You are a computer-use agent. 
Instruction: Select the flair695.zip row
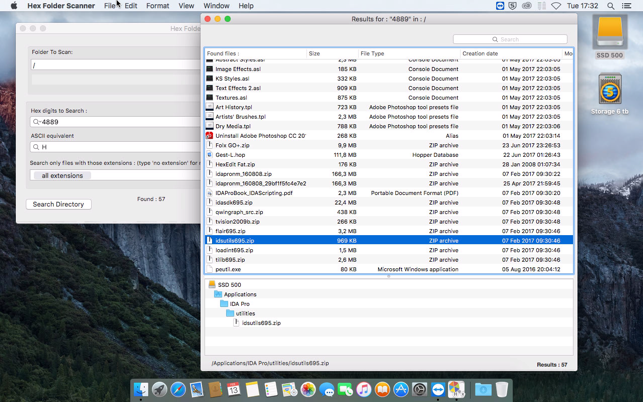tap(389, 231)
